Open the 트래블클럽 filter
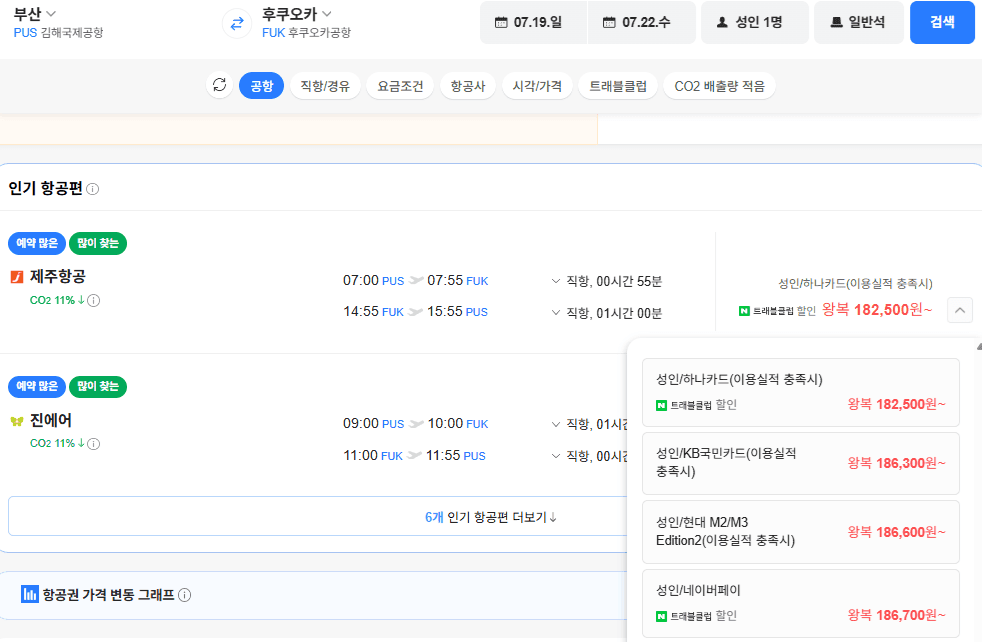The width and height of the screenshot is (982, 642). [618, 86]
